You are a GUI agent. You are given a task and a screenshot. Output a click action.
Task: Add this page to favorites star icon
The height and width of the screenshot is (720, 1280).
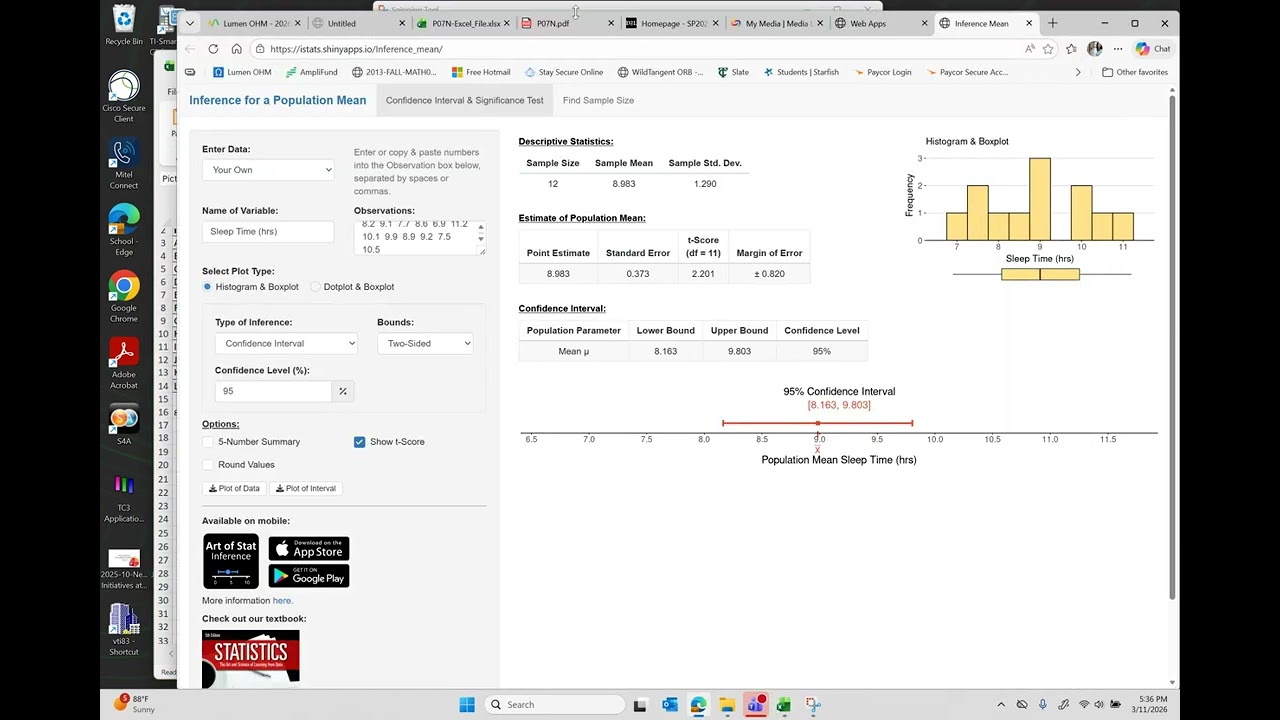point(1048,48)
